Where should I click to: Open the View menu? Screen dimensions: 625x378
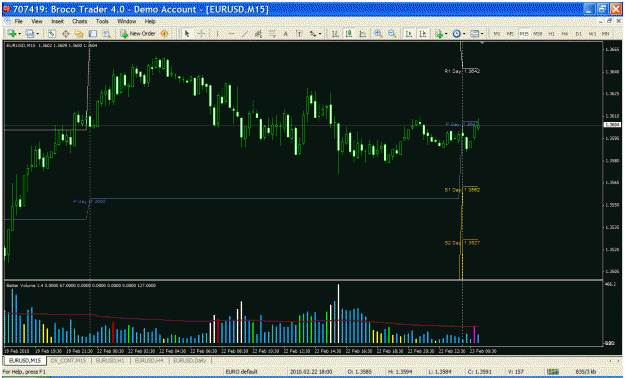37,21
